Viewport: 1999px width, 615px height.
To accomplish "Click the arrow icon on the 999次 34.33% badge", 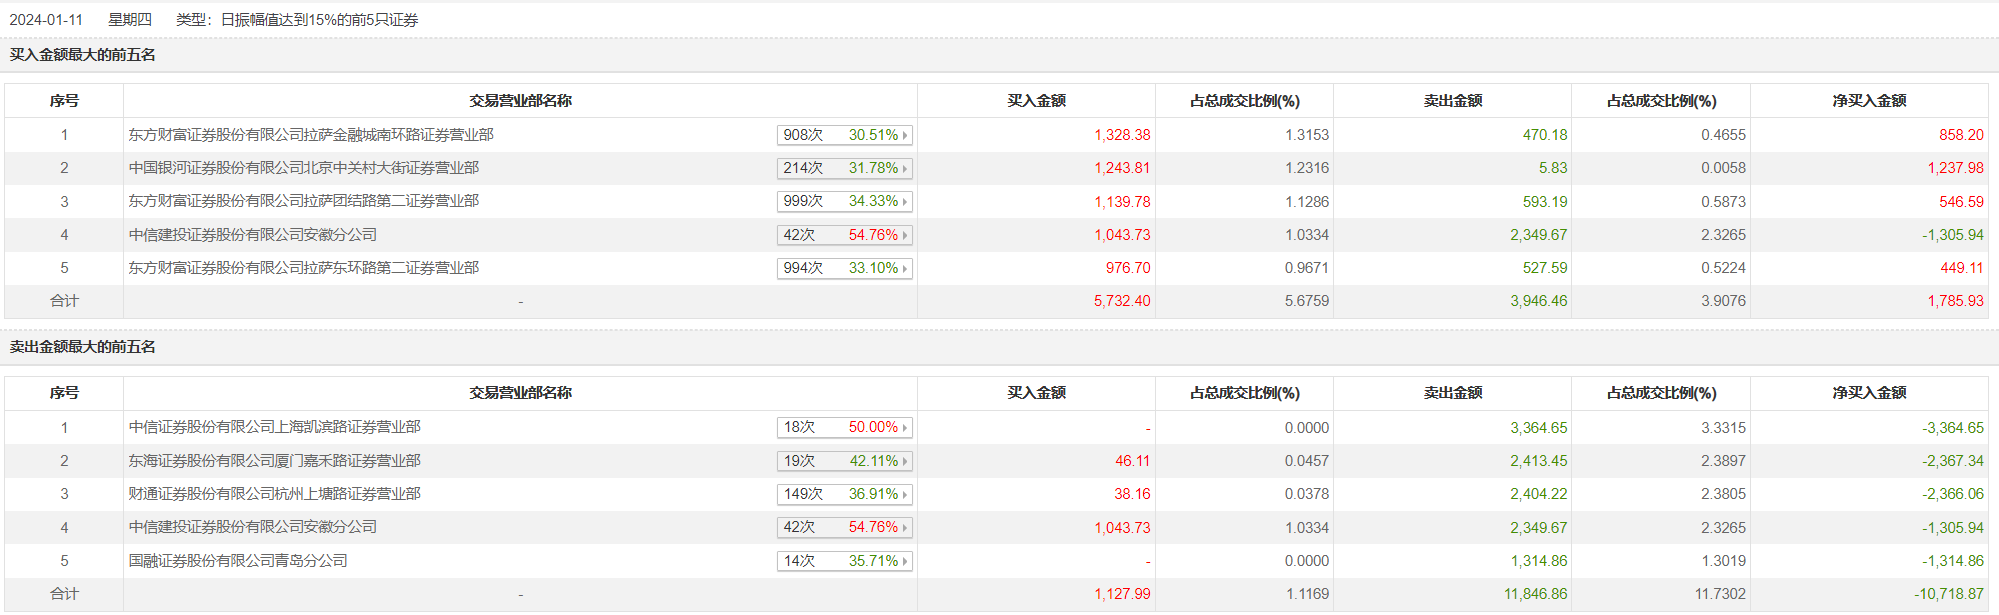I will [x=905, y=202].
